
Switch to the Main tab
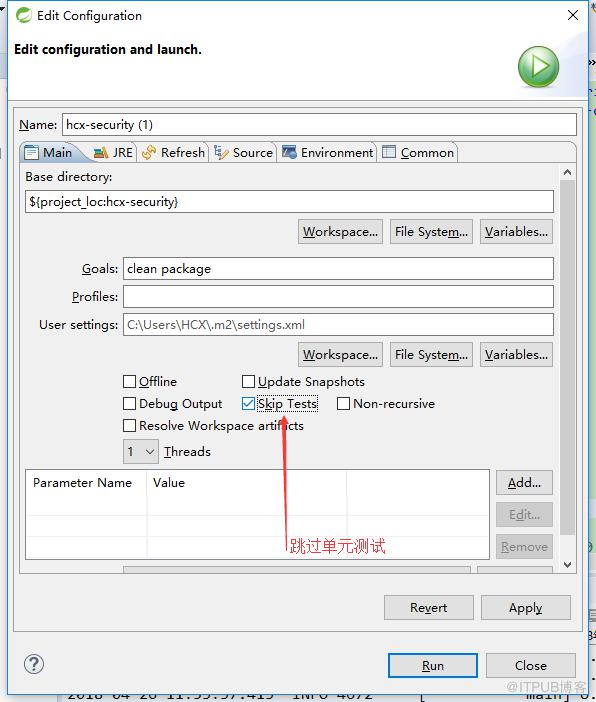49,153
